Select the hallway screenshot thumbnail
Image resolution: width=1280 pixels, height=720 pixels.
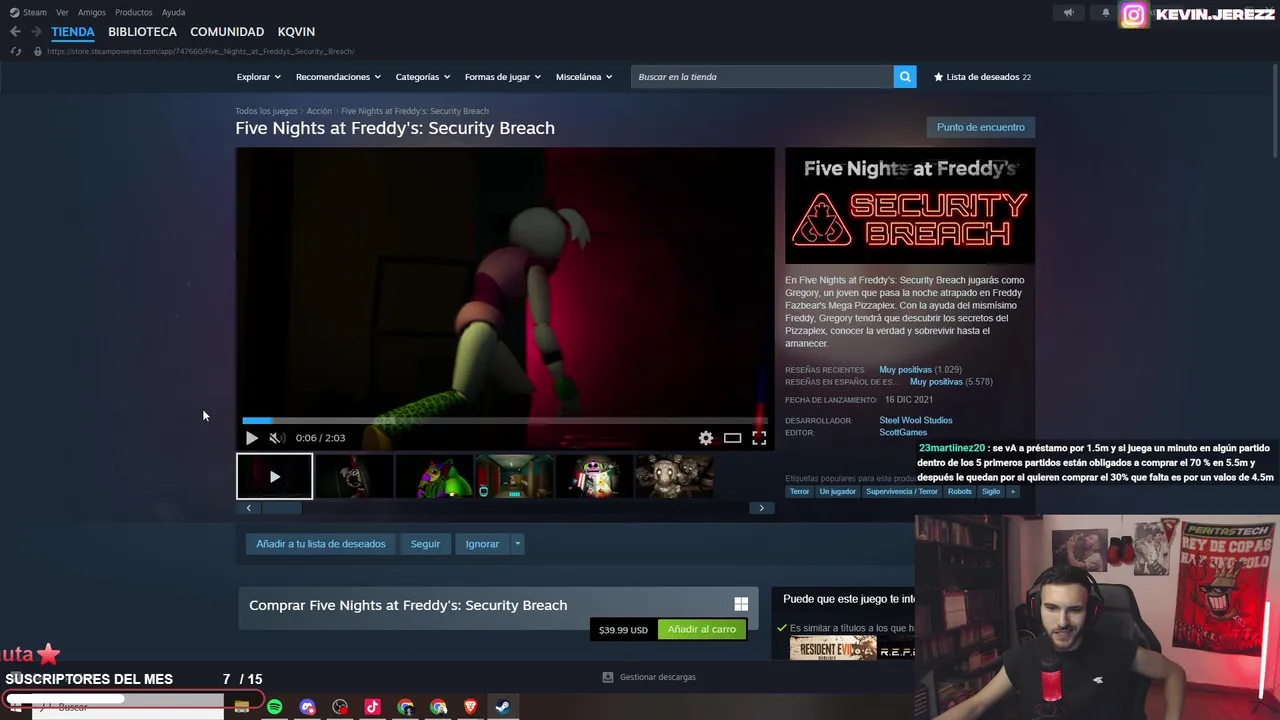coord(514,477)
